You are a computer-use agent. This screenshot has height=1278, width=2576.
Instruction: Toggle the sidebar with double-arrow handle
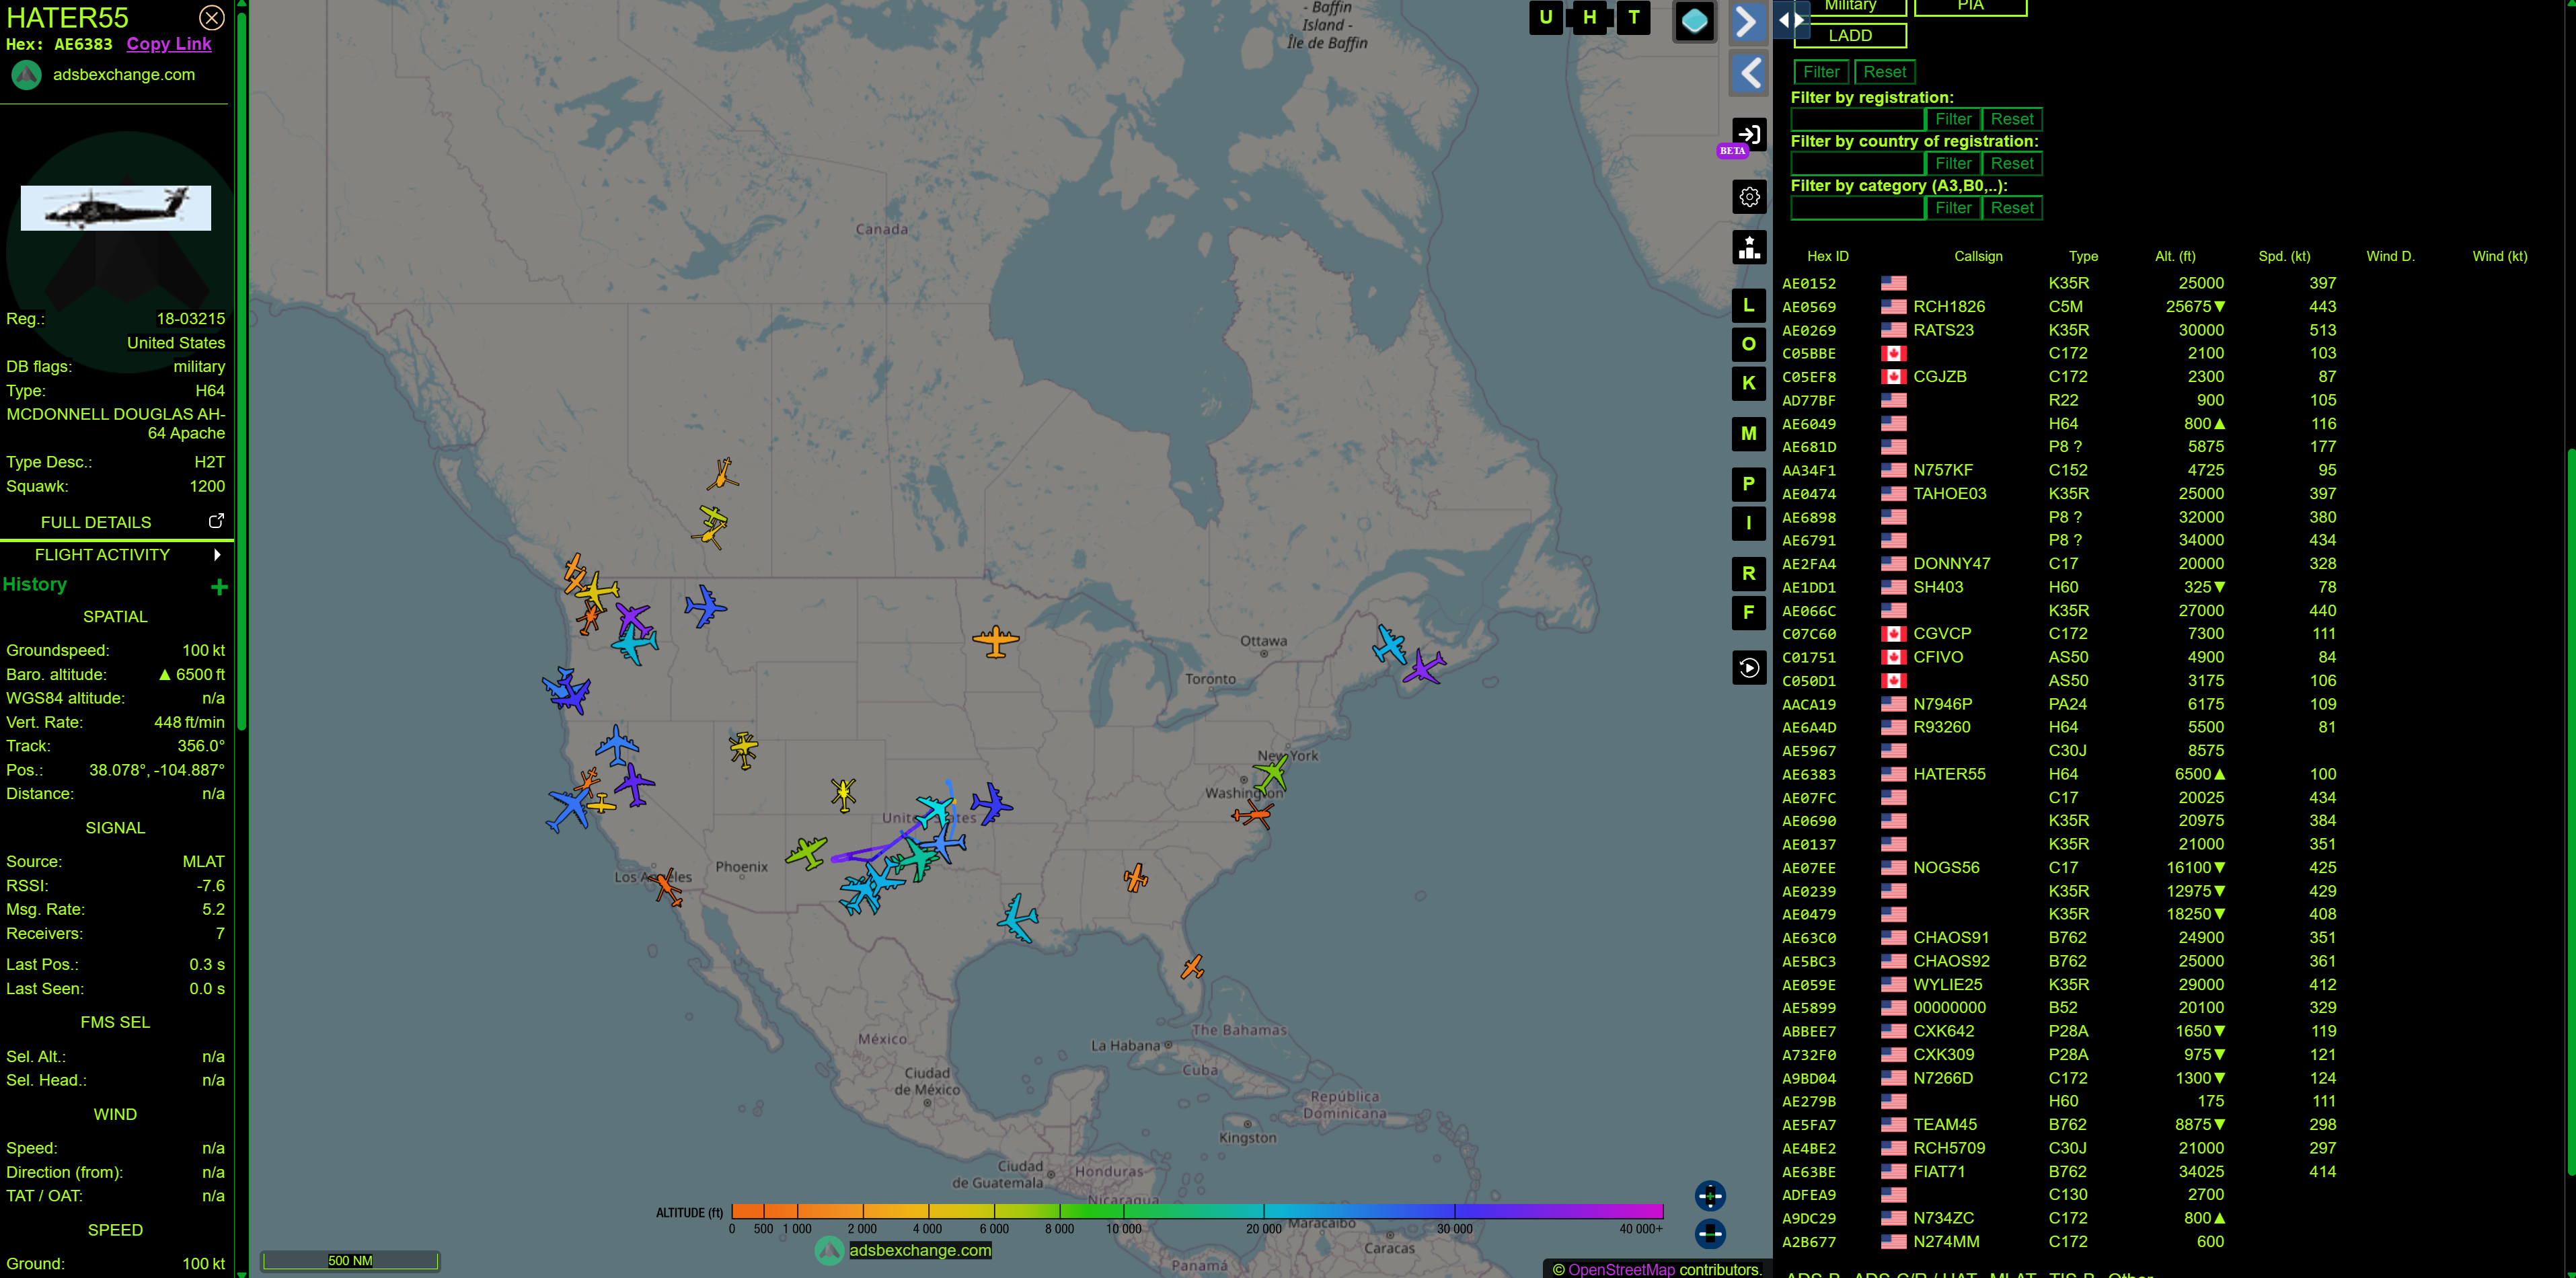1791,20
